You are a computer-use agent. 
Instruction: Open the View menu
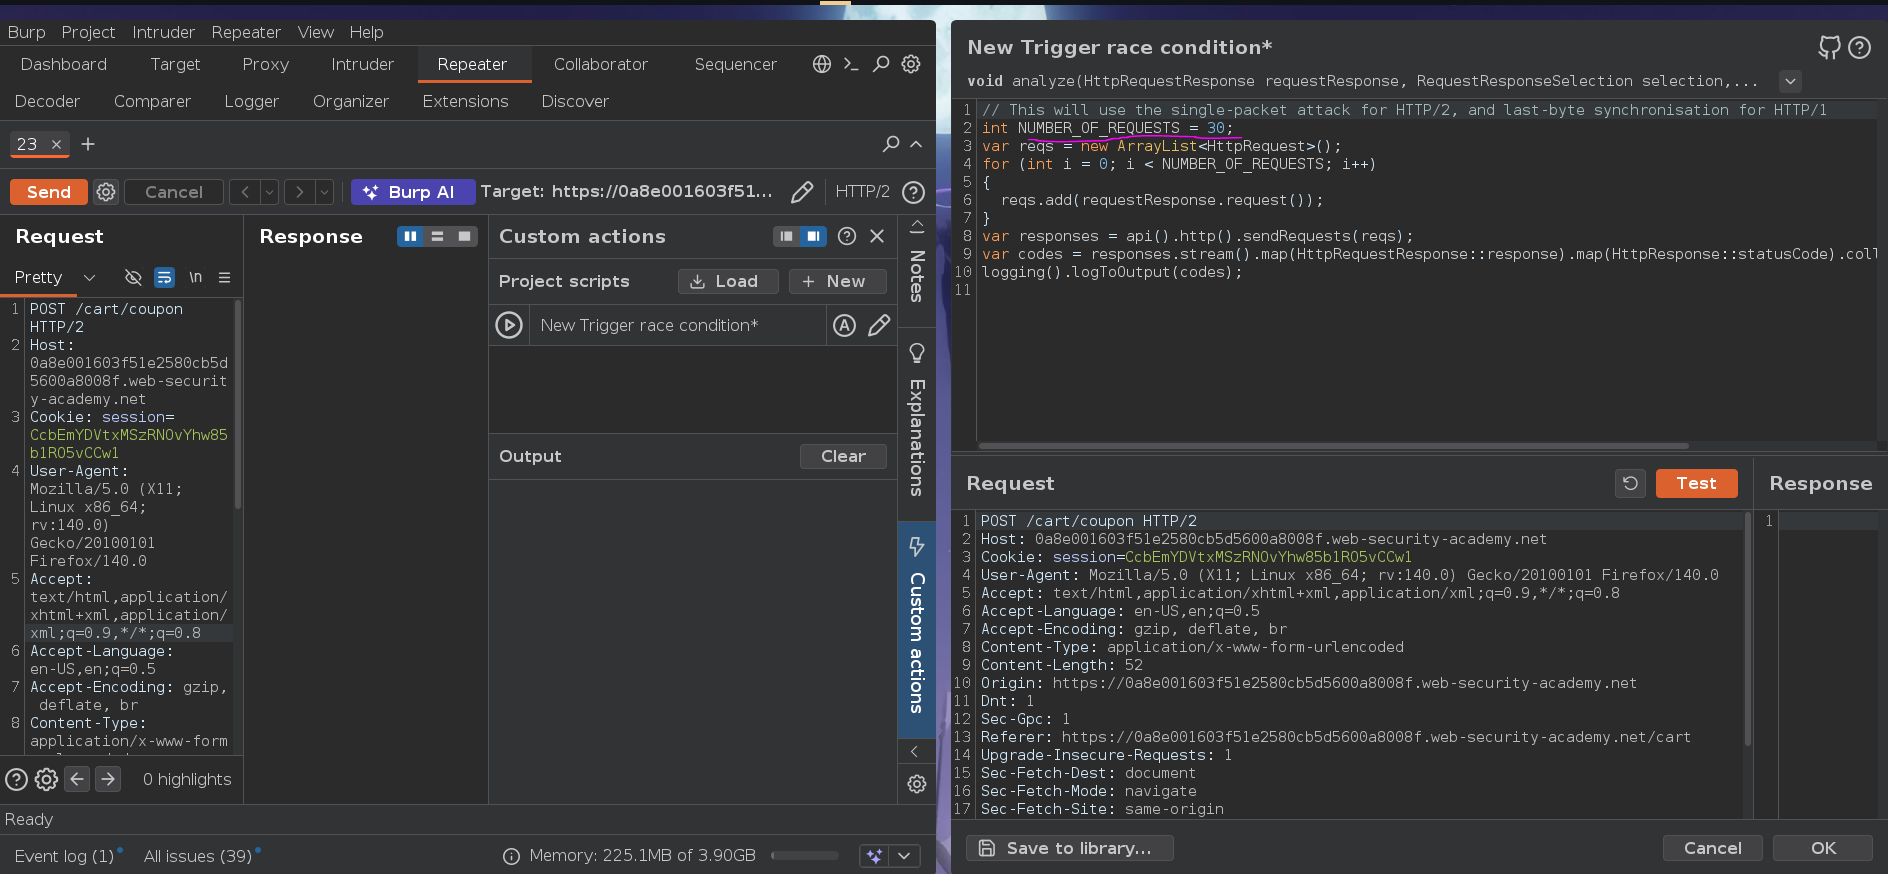[x=316, y=32]
